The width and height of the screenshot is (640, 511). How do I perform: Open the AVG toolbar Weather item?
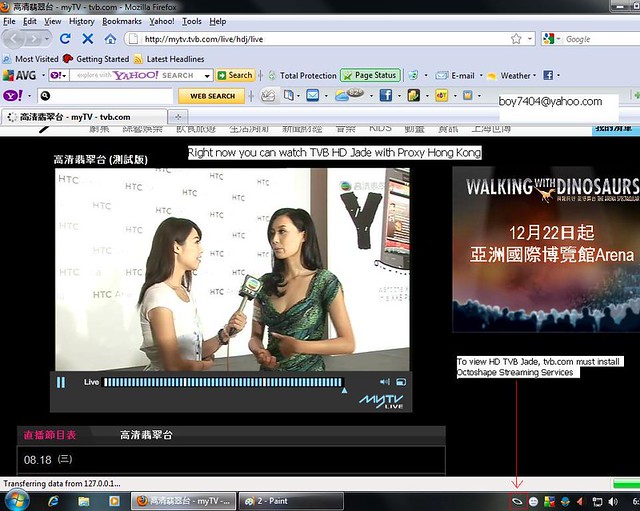[x=509, y=76]
